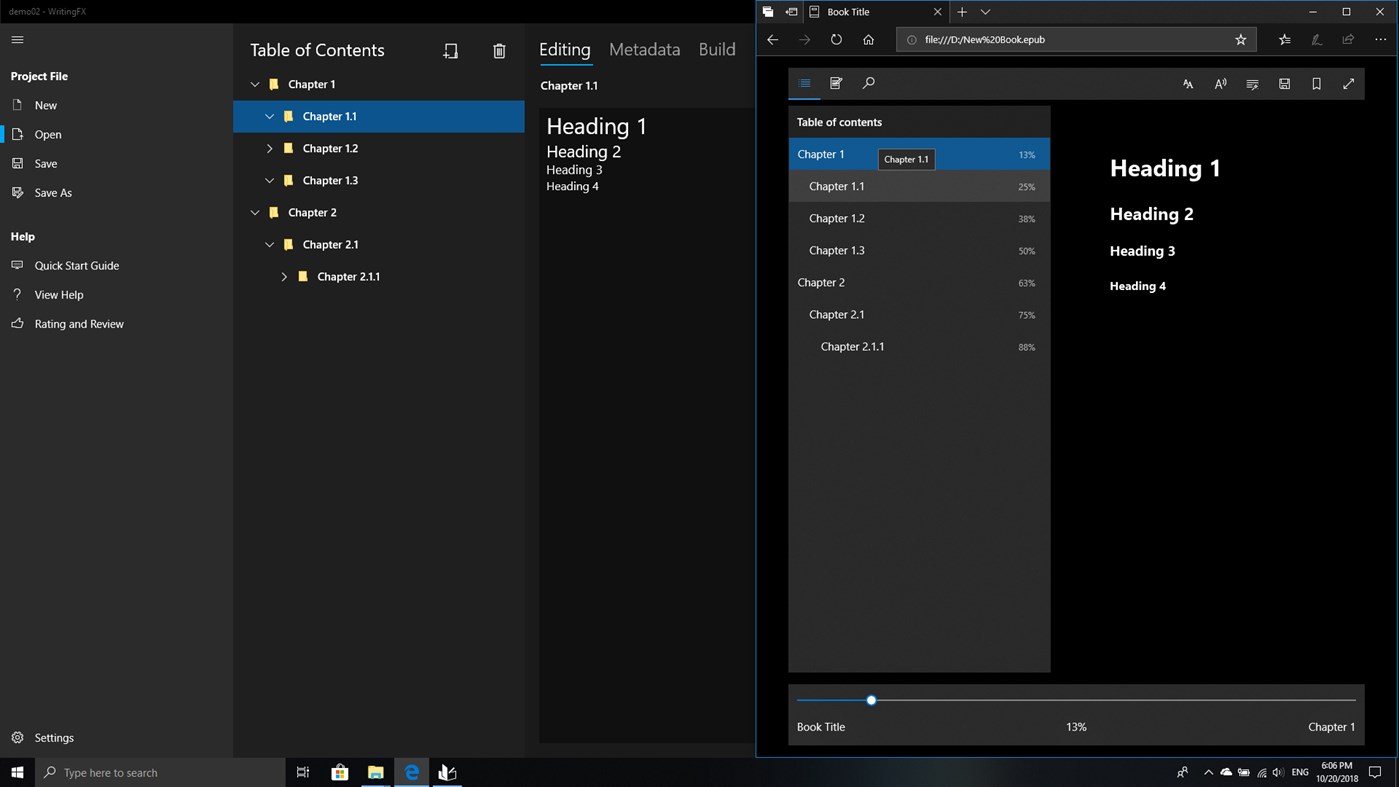
Task: Open WritingFX Settings
Action: (55, 737)
